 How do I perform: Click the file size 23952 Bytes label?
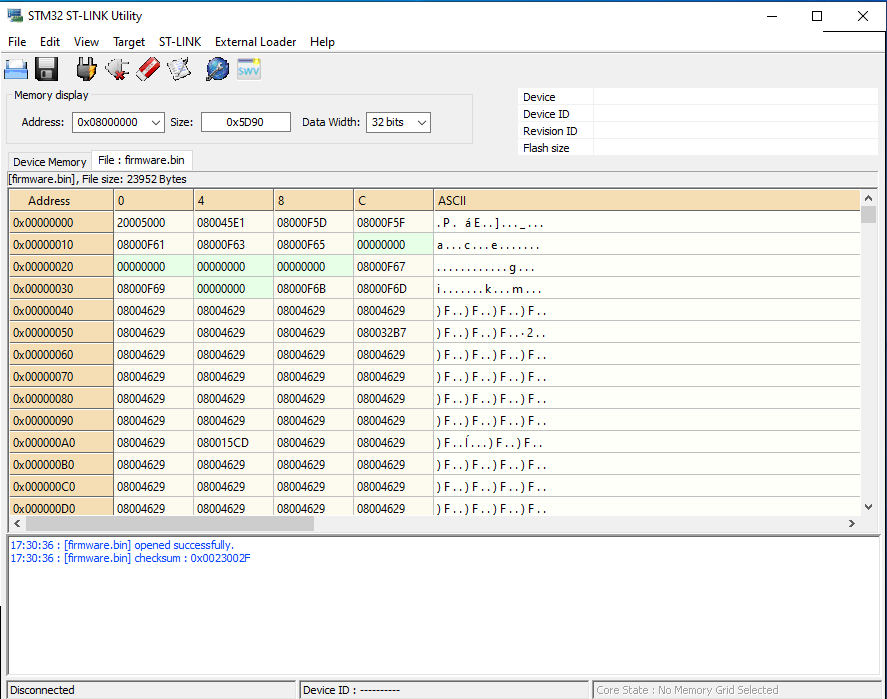pos(134,179)
